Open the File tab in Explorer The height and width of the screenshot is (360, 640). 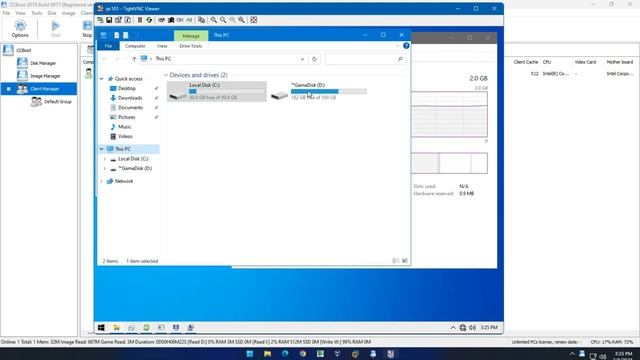coord(108,46)
